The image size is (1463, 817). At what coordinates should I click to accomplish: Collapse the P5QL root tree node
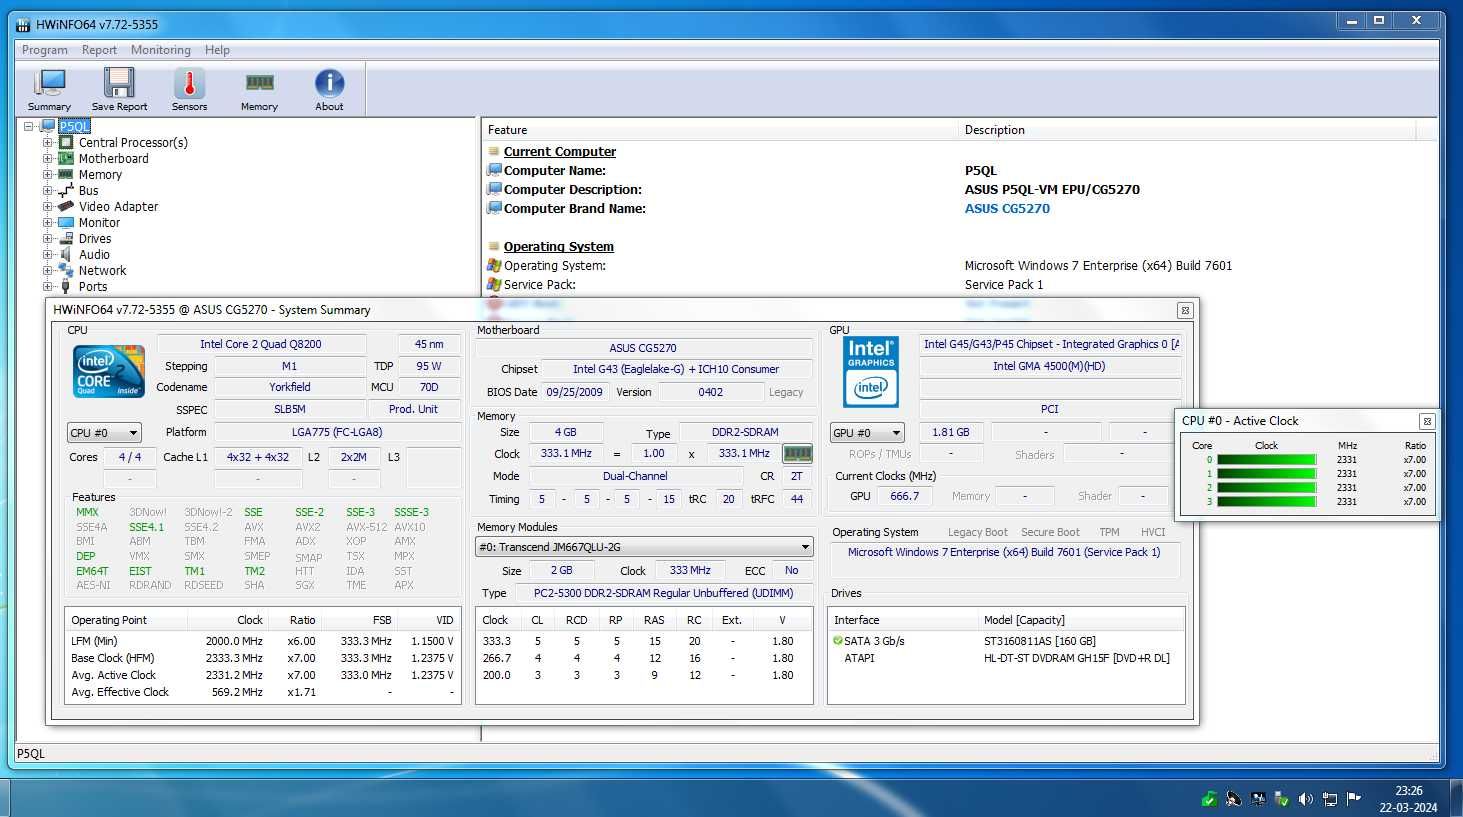(29, 126)
